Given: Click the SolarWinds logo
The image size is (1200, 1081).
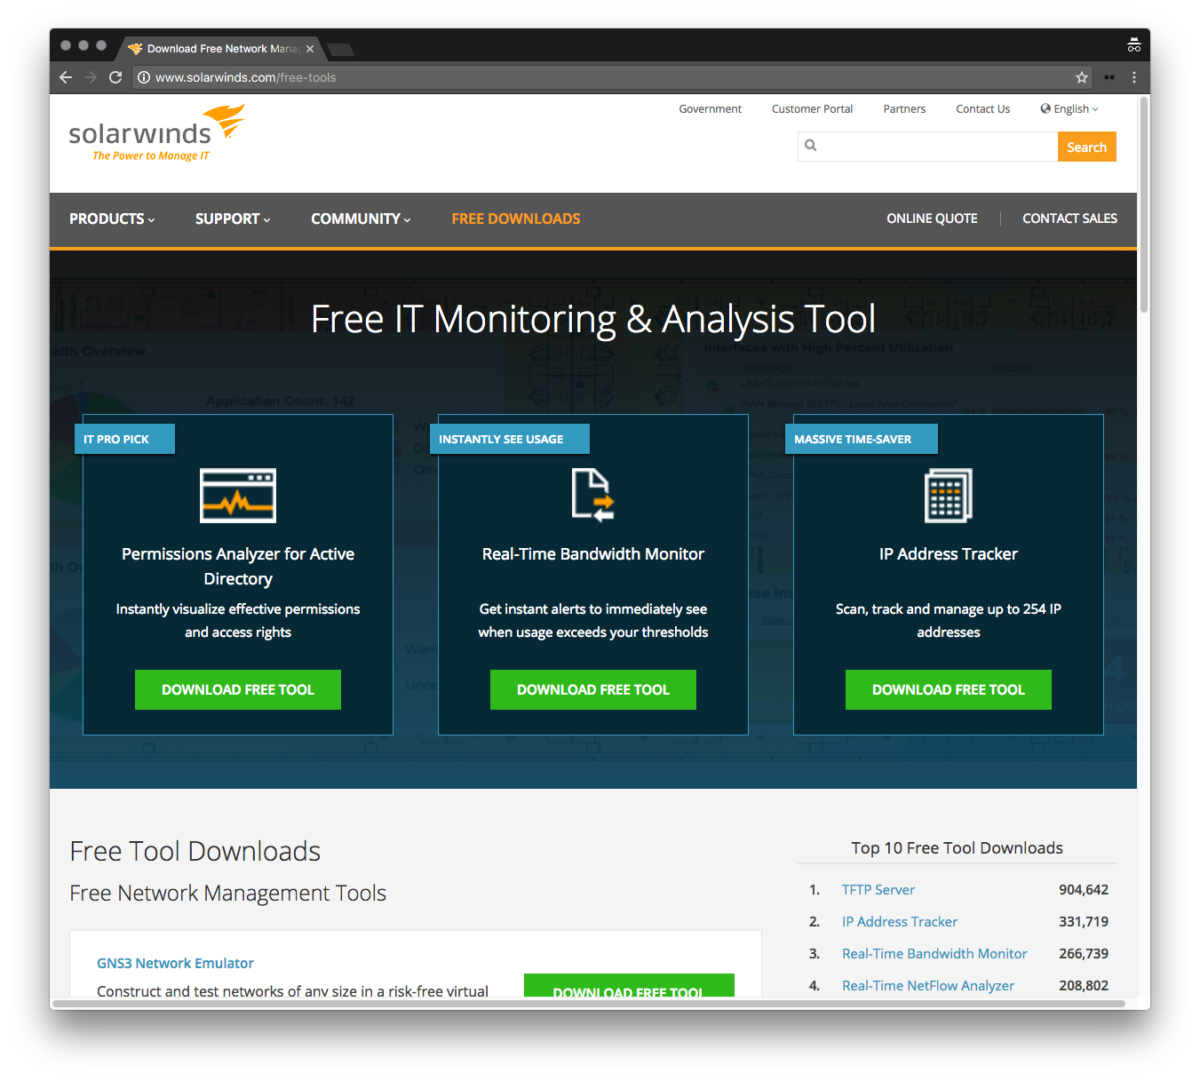Looking at the screenshot, I should click(156, 133).
